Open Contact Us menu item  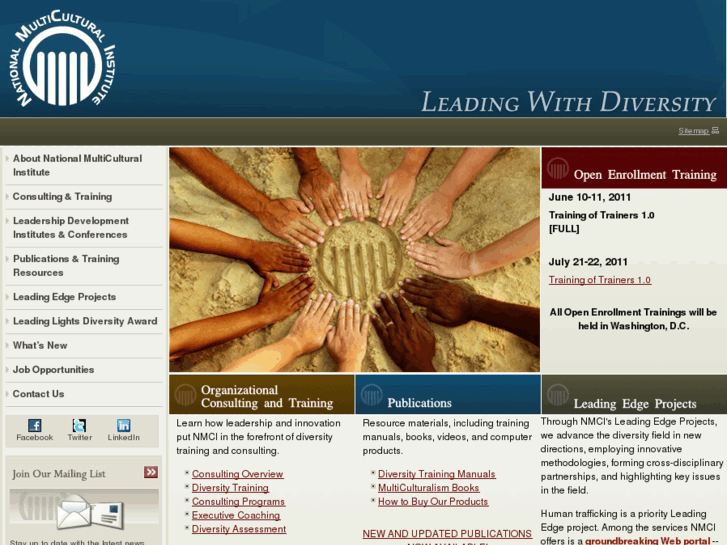[x=38, y=394]
